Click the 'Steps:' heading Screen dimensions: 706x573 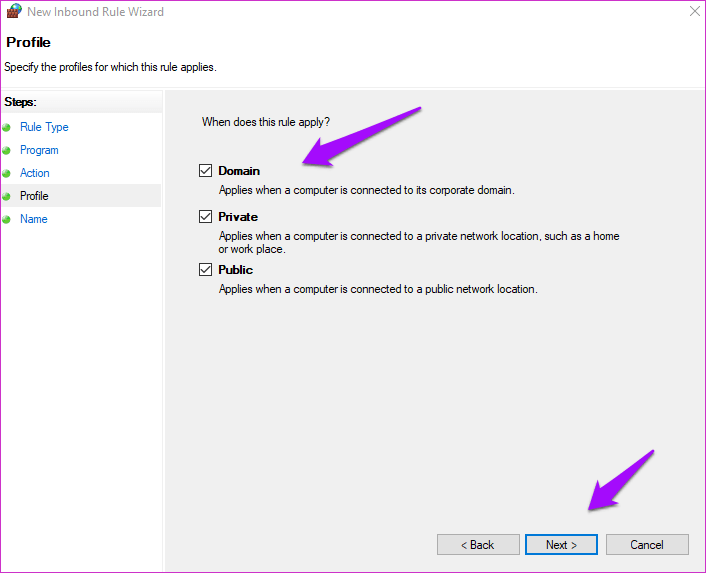tap(20, 102)
